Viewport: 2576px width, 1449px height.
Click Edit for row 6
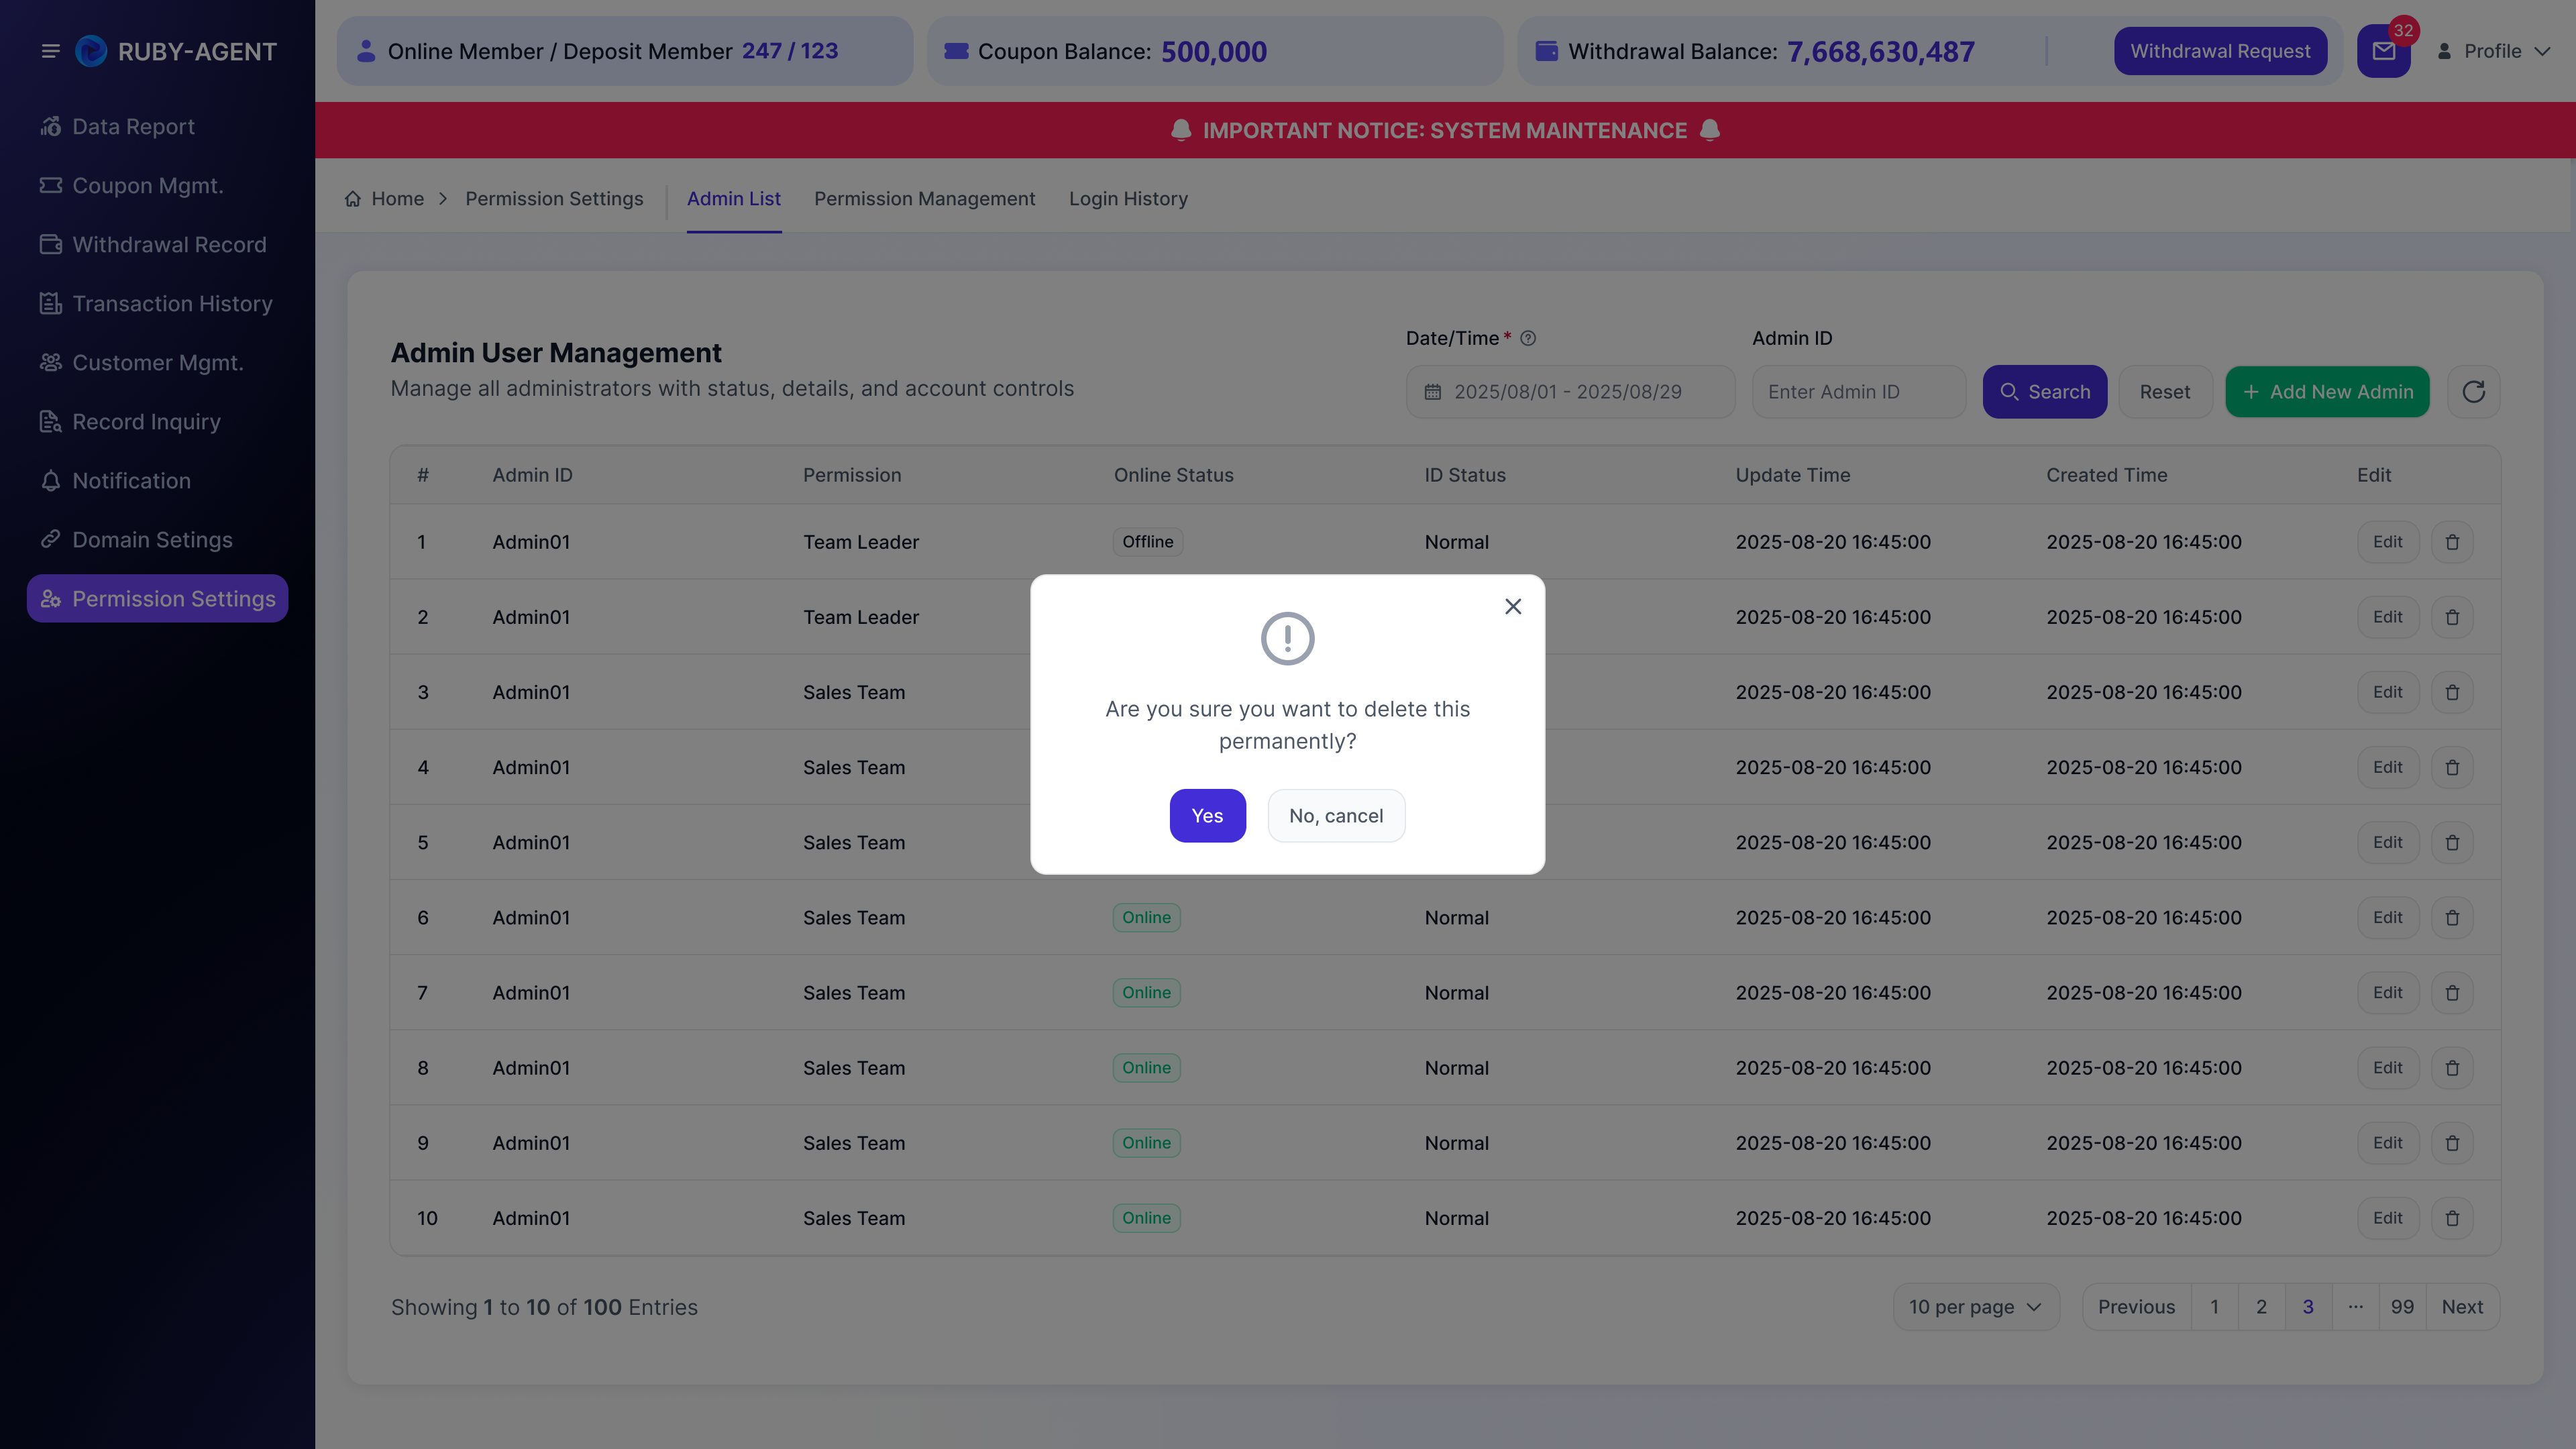click(x=2388, y=918)
